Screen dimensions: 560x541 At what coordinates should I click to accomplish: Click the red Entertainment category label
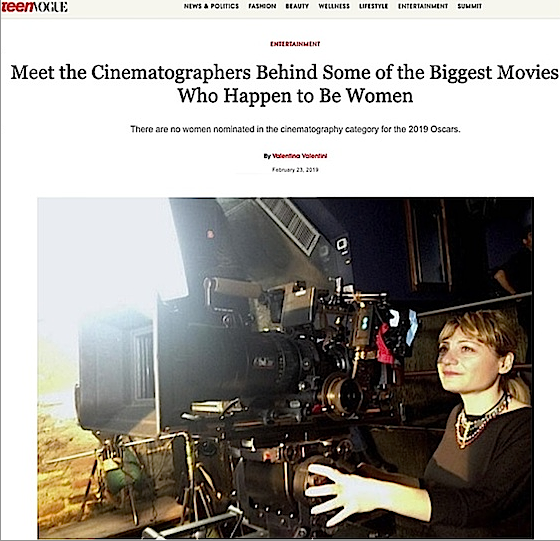click(295, 44)
